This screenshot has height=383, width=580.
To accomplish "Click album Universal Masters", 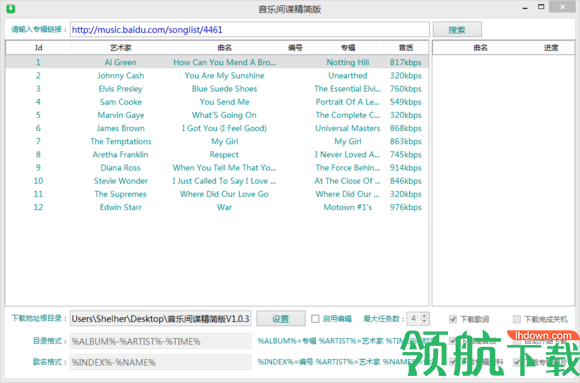I will [348, 128].
